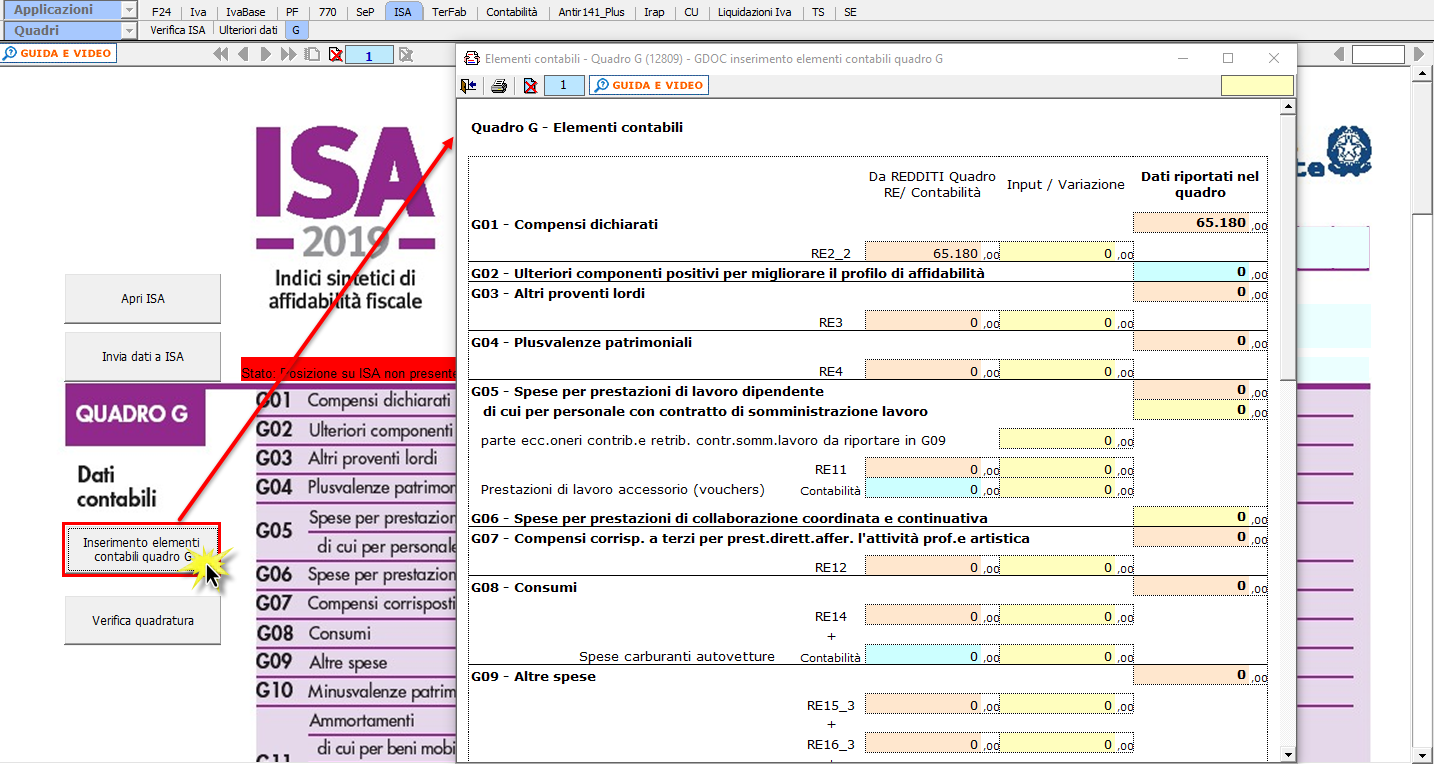Click red X delete icon in Elementi contabili toolbar

pyautogui.click(x=530, y=86)
